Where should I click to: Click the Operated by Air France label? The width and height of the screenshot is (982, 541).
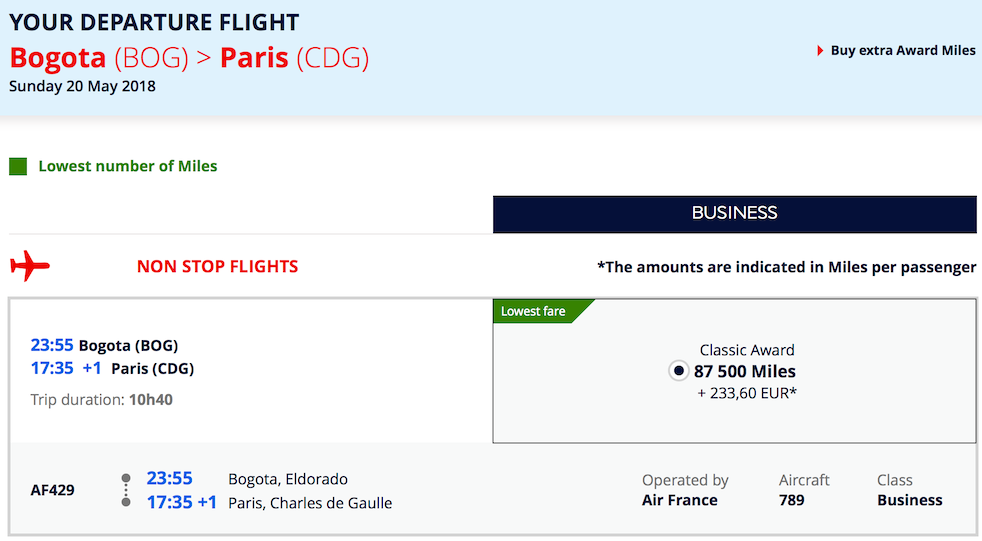685,490
